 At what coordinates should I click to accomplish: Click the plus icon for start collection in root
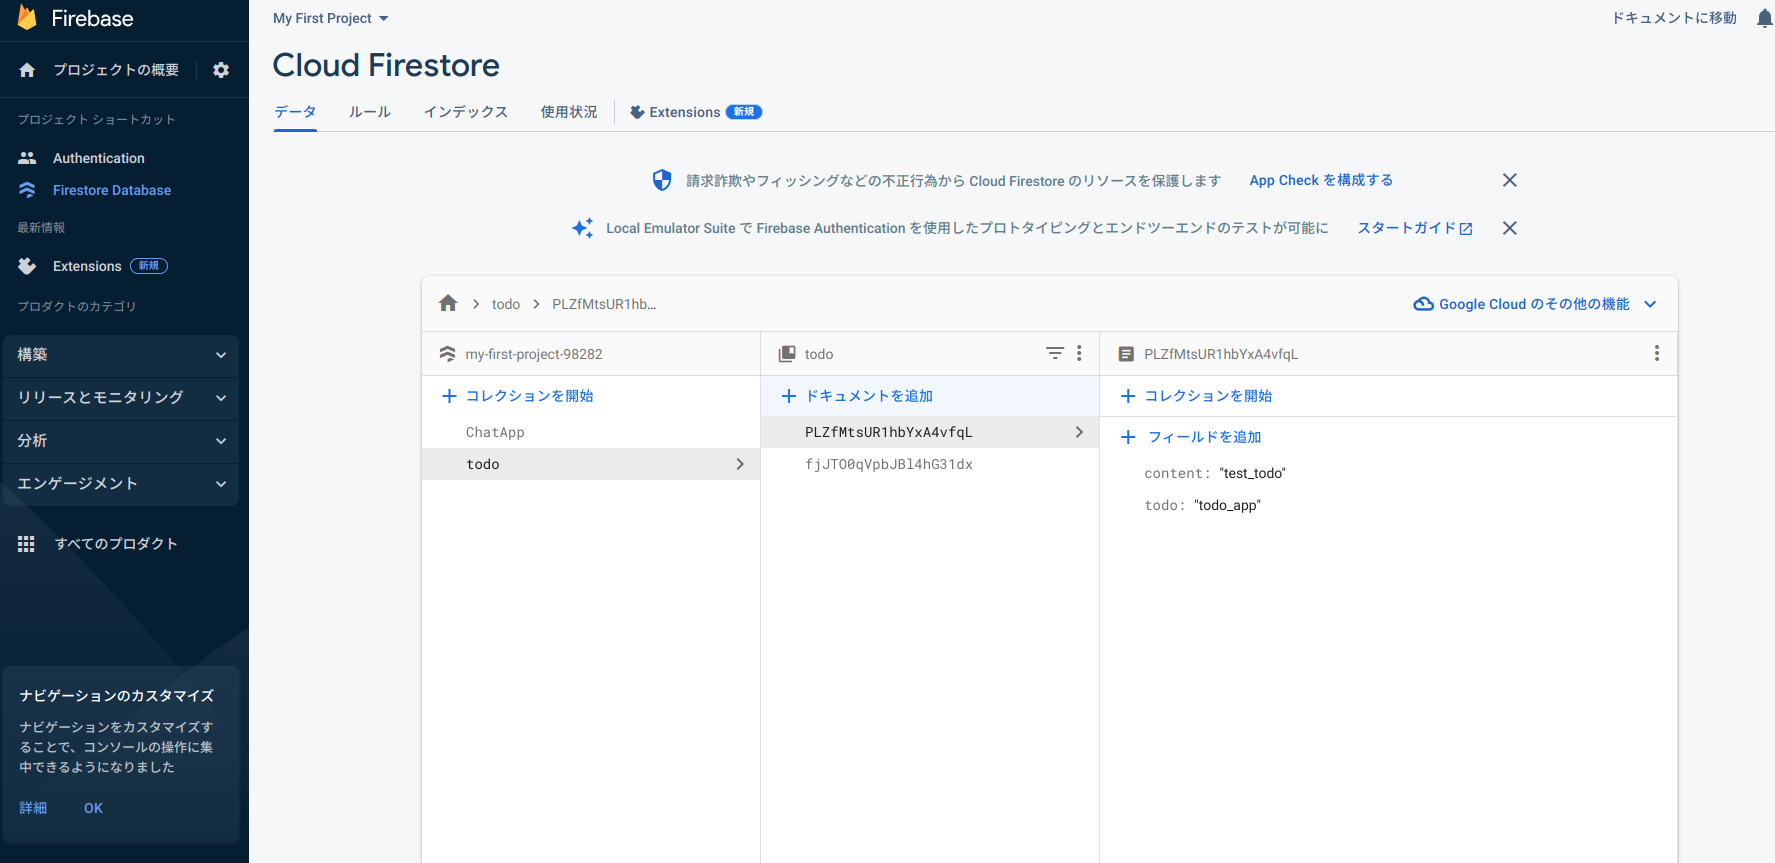coord(450,396)
